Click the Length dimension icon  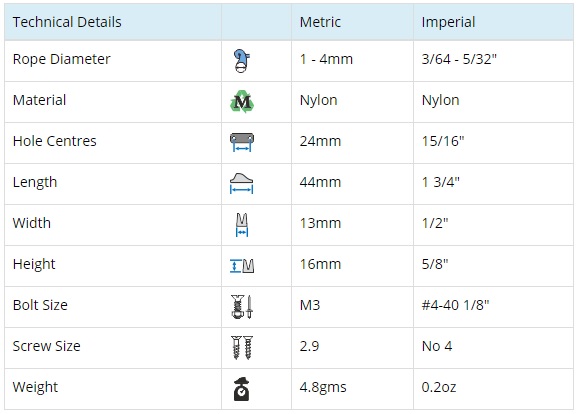click(241, 183)
